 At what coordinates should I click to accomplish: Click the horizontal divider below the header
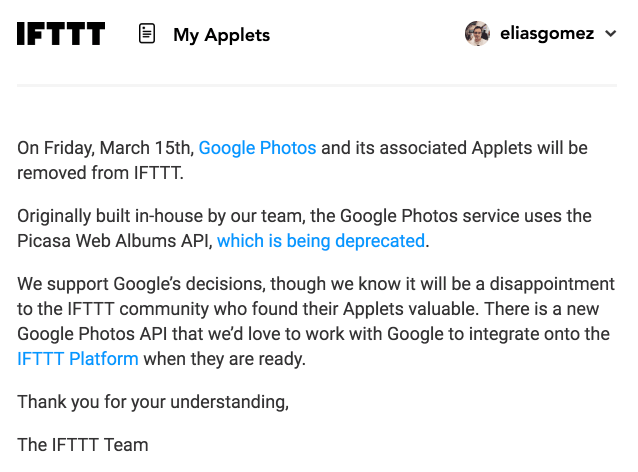click(x=317, y=85)
